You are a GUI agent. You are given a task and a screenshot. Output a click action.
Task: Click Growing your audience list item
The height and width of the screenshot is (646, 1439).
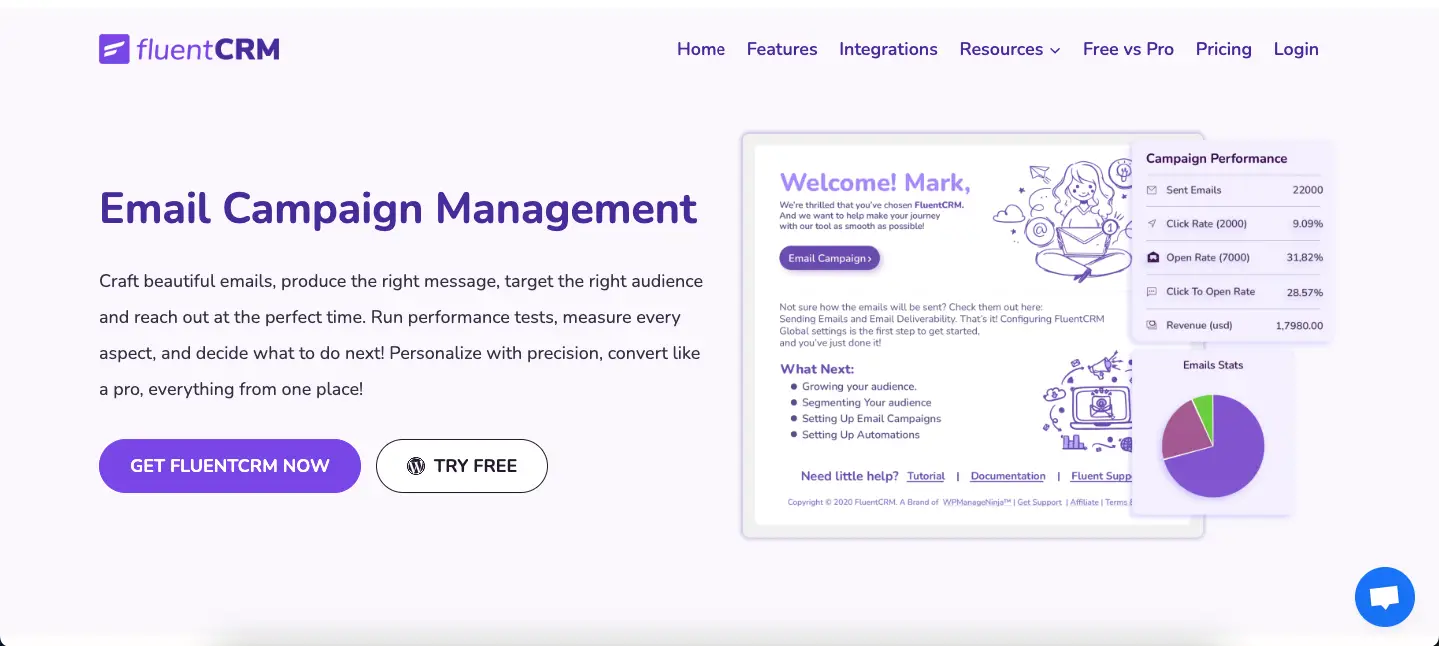[859, 386]
